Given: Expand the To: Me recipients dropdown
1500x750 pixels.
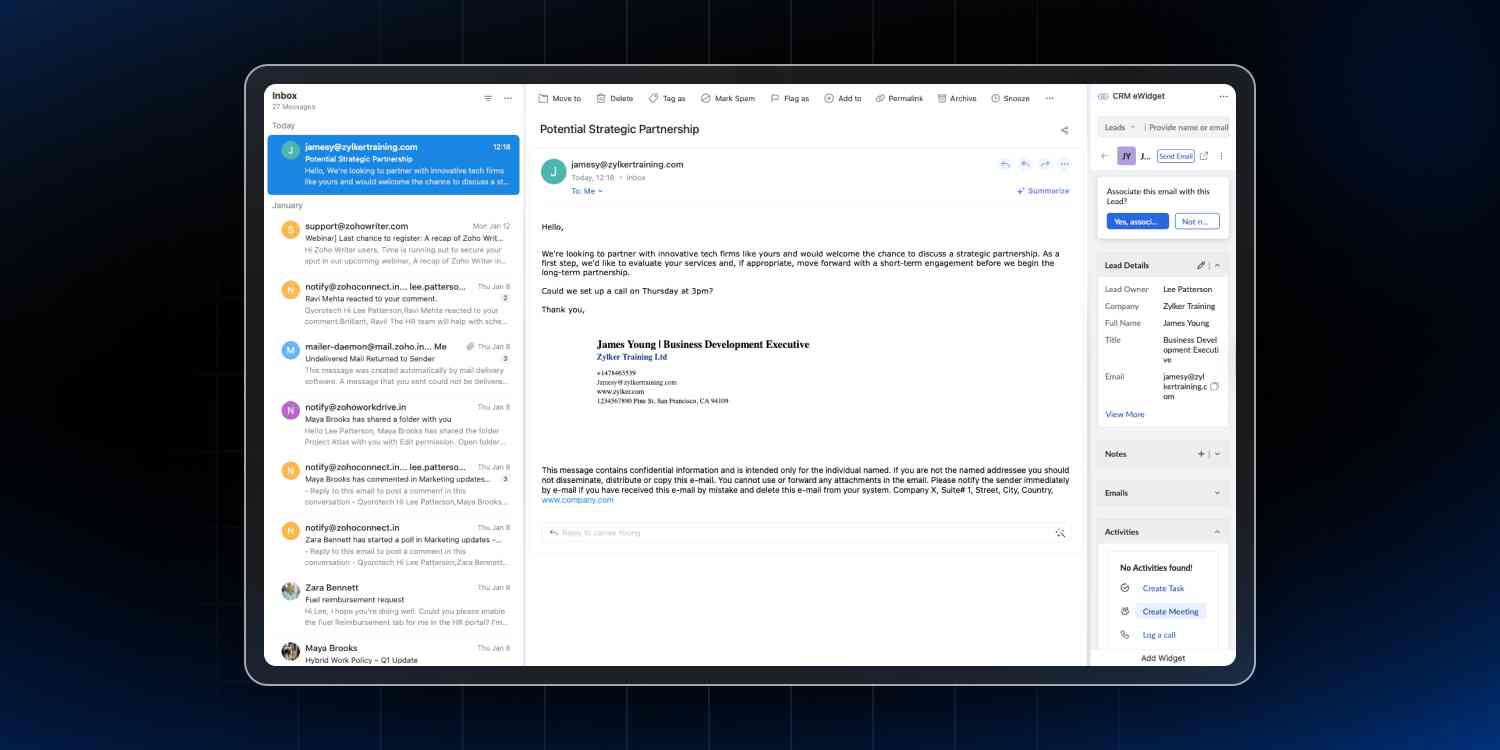Looking at the screenshot, I should pyautogui.click(x=586, y=191).
